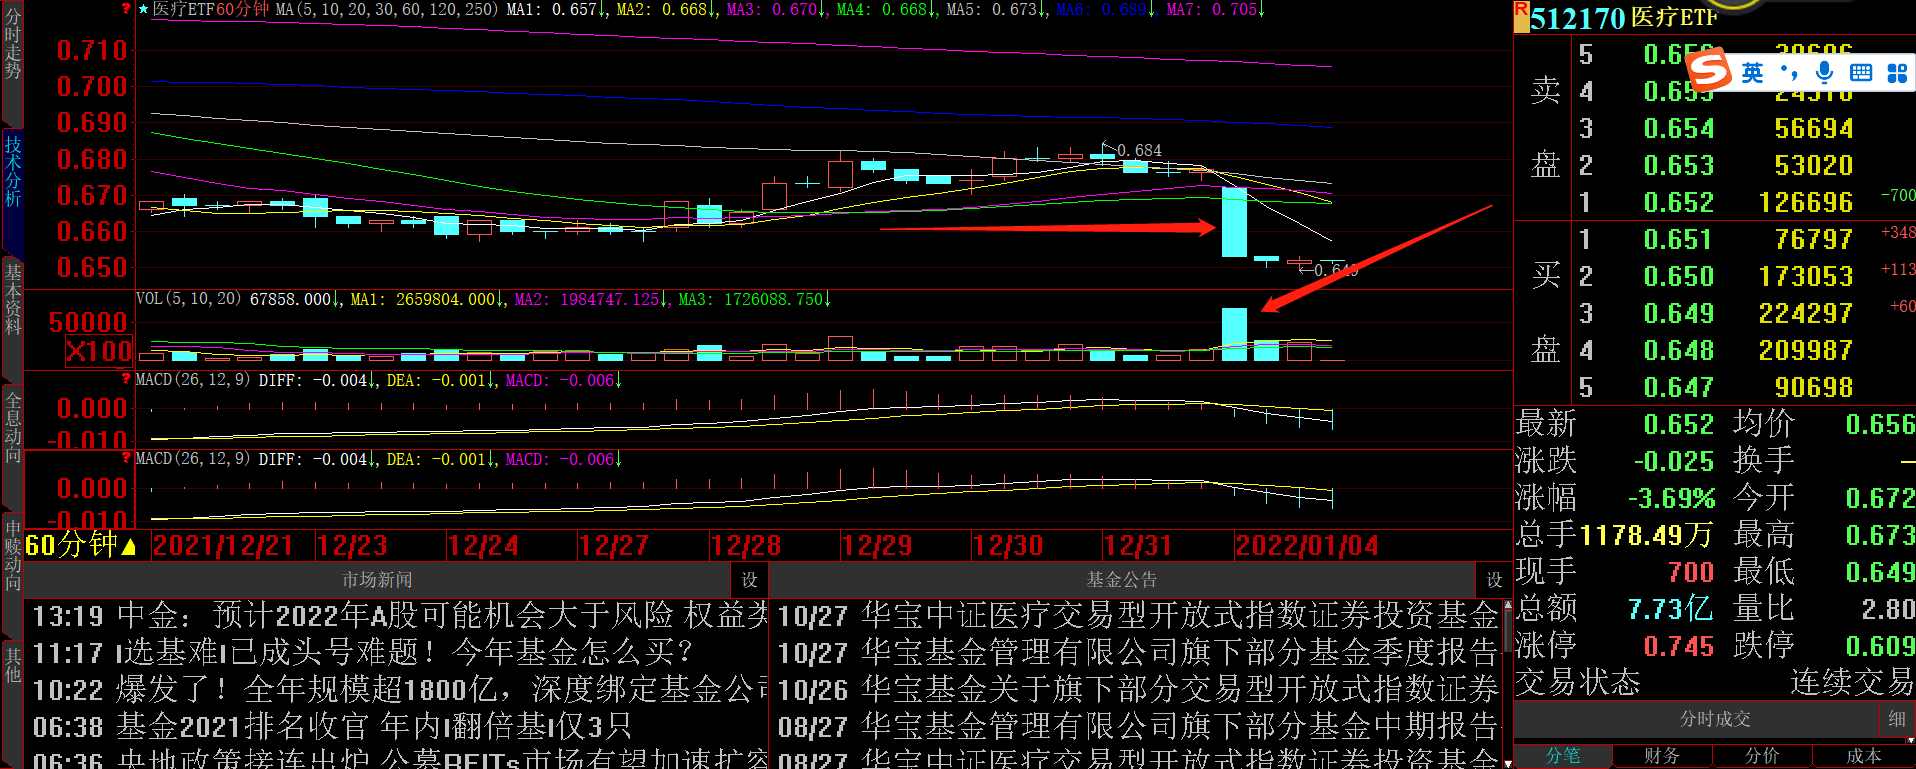Click small down arrow under 细 button

pos(1911,741)
